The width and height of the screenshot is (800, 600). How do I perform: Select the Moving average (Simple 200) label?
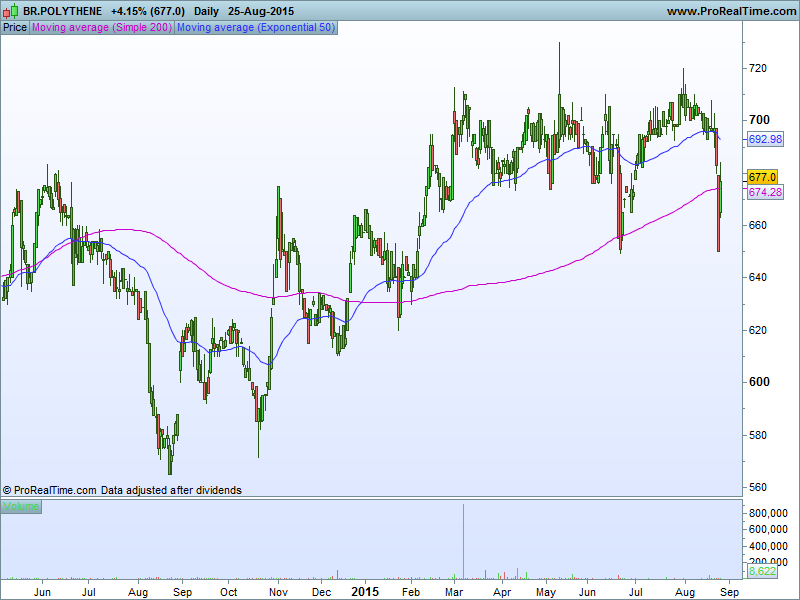pyautogui.click(x=102, y=27)
